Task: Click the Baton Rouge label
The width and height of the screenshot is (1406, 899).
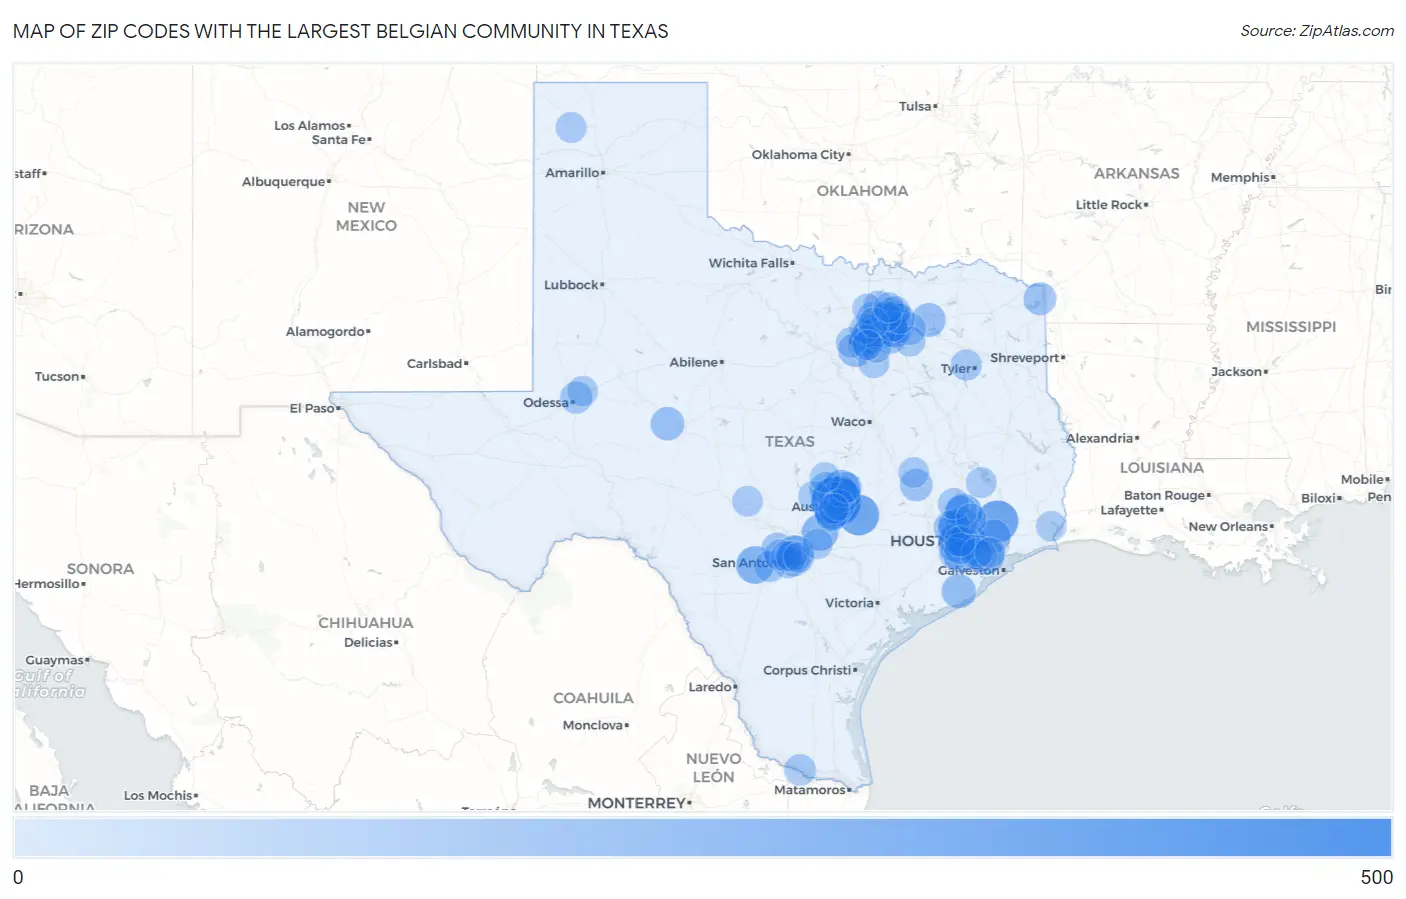Action: pos(1165,496)
